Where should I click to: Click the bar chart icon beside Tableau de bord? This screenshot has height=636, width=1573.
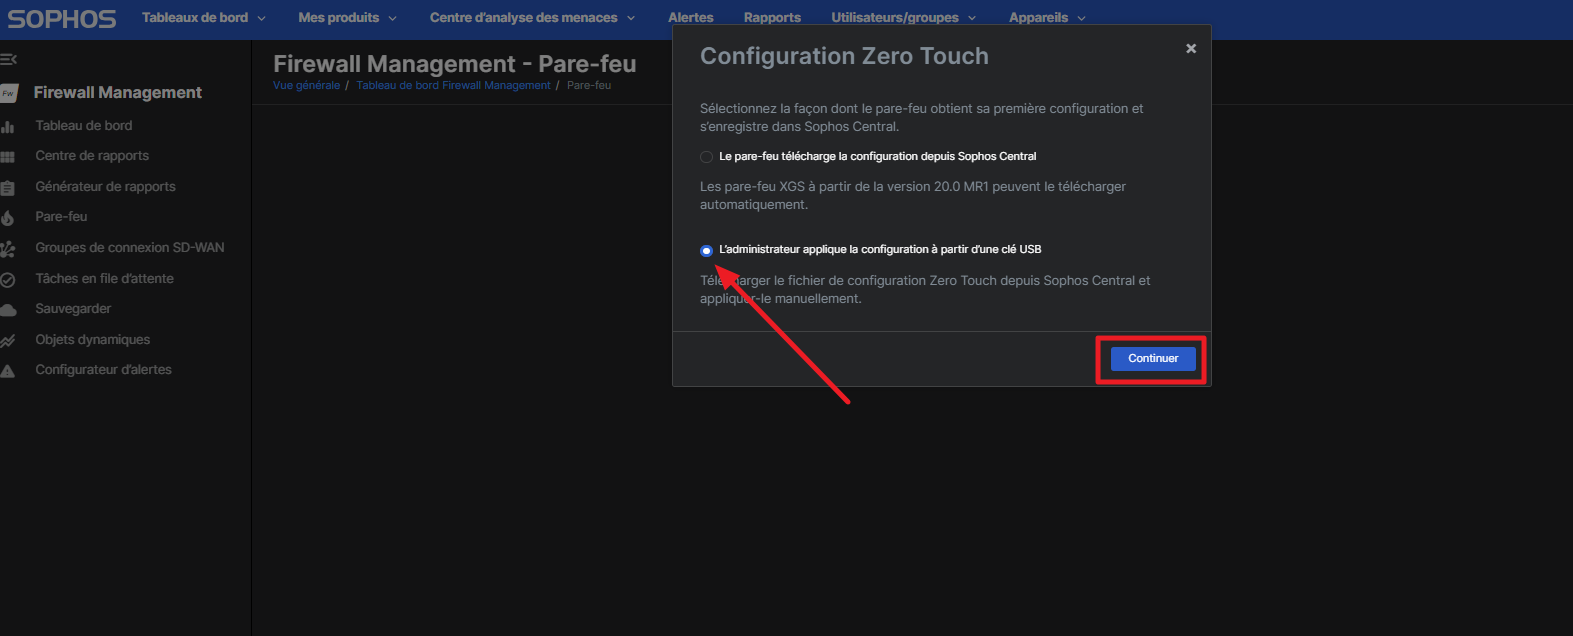pos(8,126)
